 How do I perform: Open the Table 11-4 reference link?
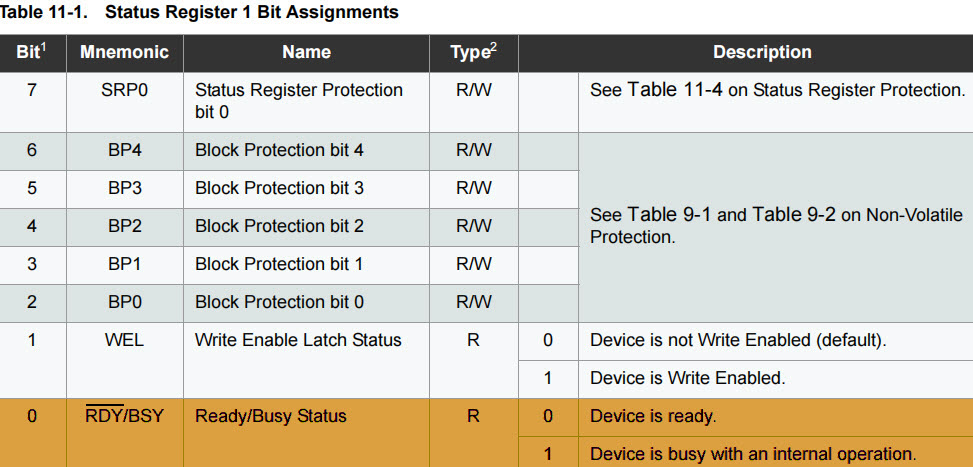[687, 90]
